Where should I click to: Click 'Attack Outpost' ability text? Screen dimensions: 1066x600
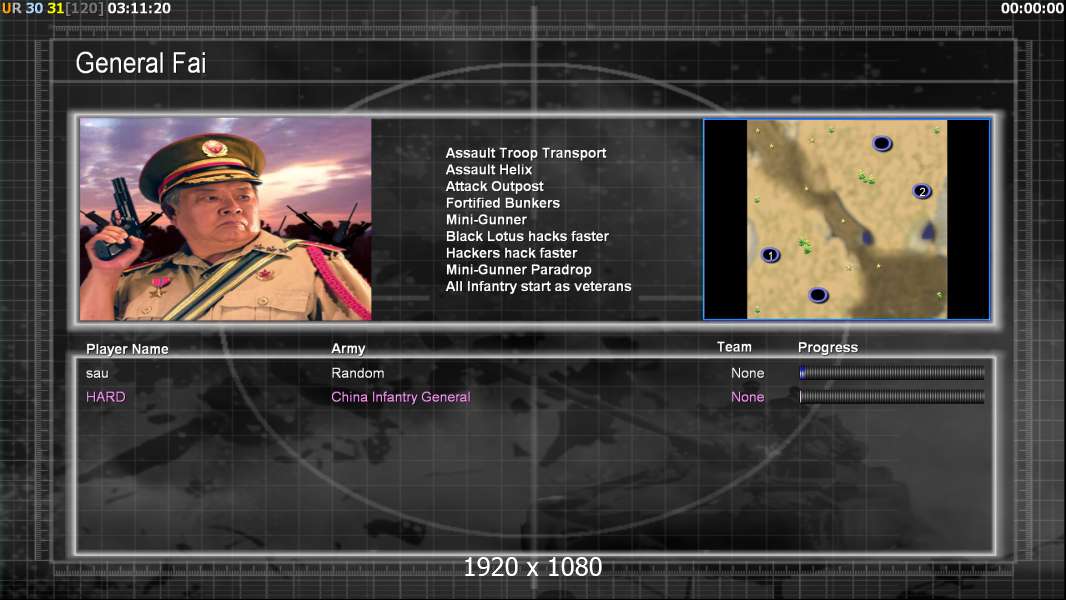494,186
